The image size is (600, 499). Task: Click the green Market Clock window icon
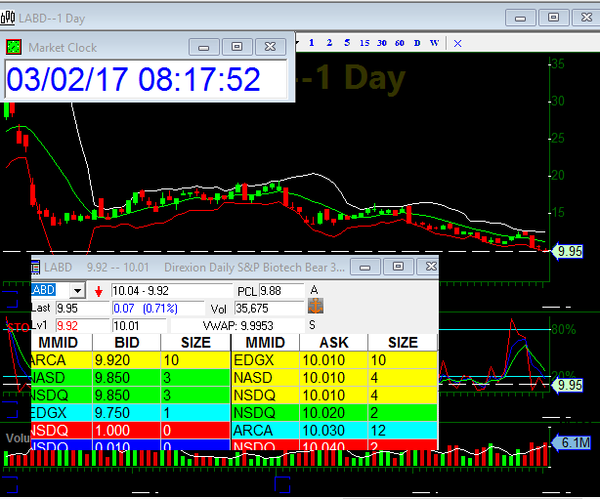point(14,47)
